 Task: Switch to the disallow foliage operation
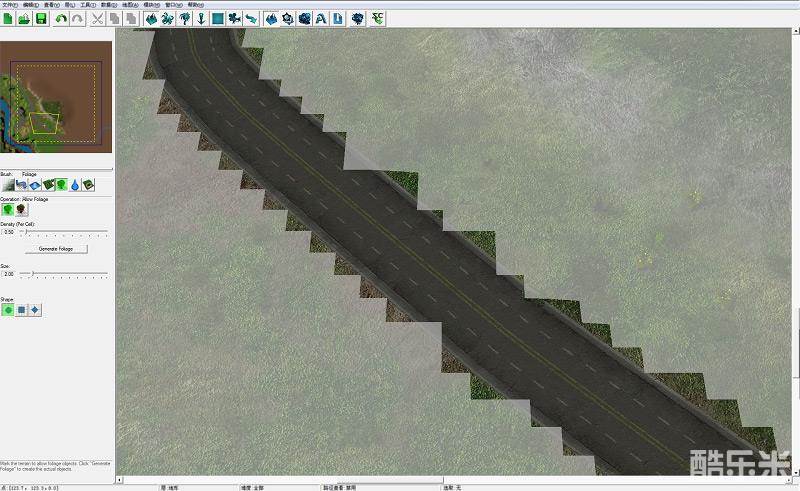22,210
